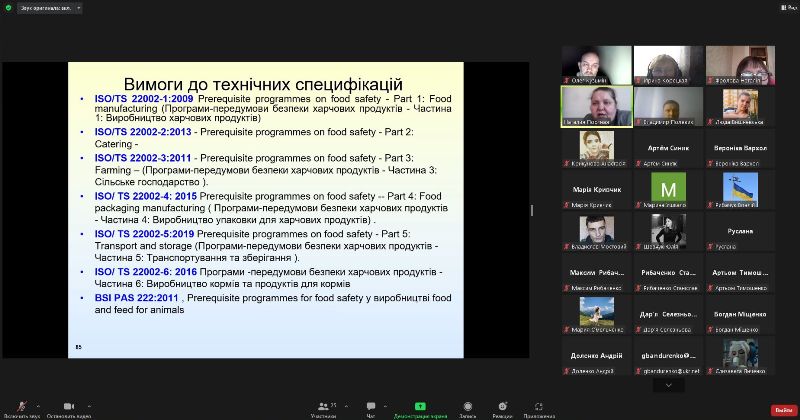Leave the meeting with Выйти

(784, 410)
